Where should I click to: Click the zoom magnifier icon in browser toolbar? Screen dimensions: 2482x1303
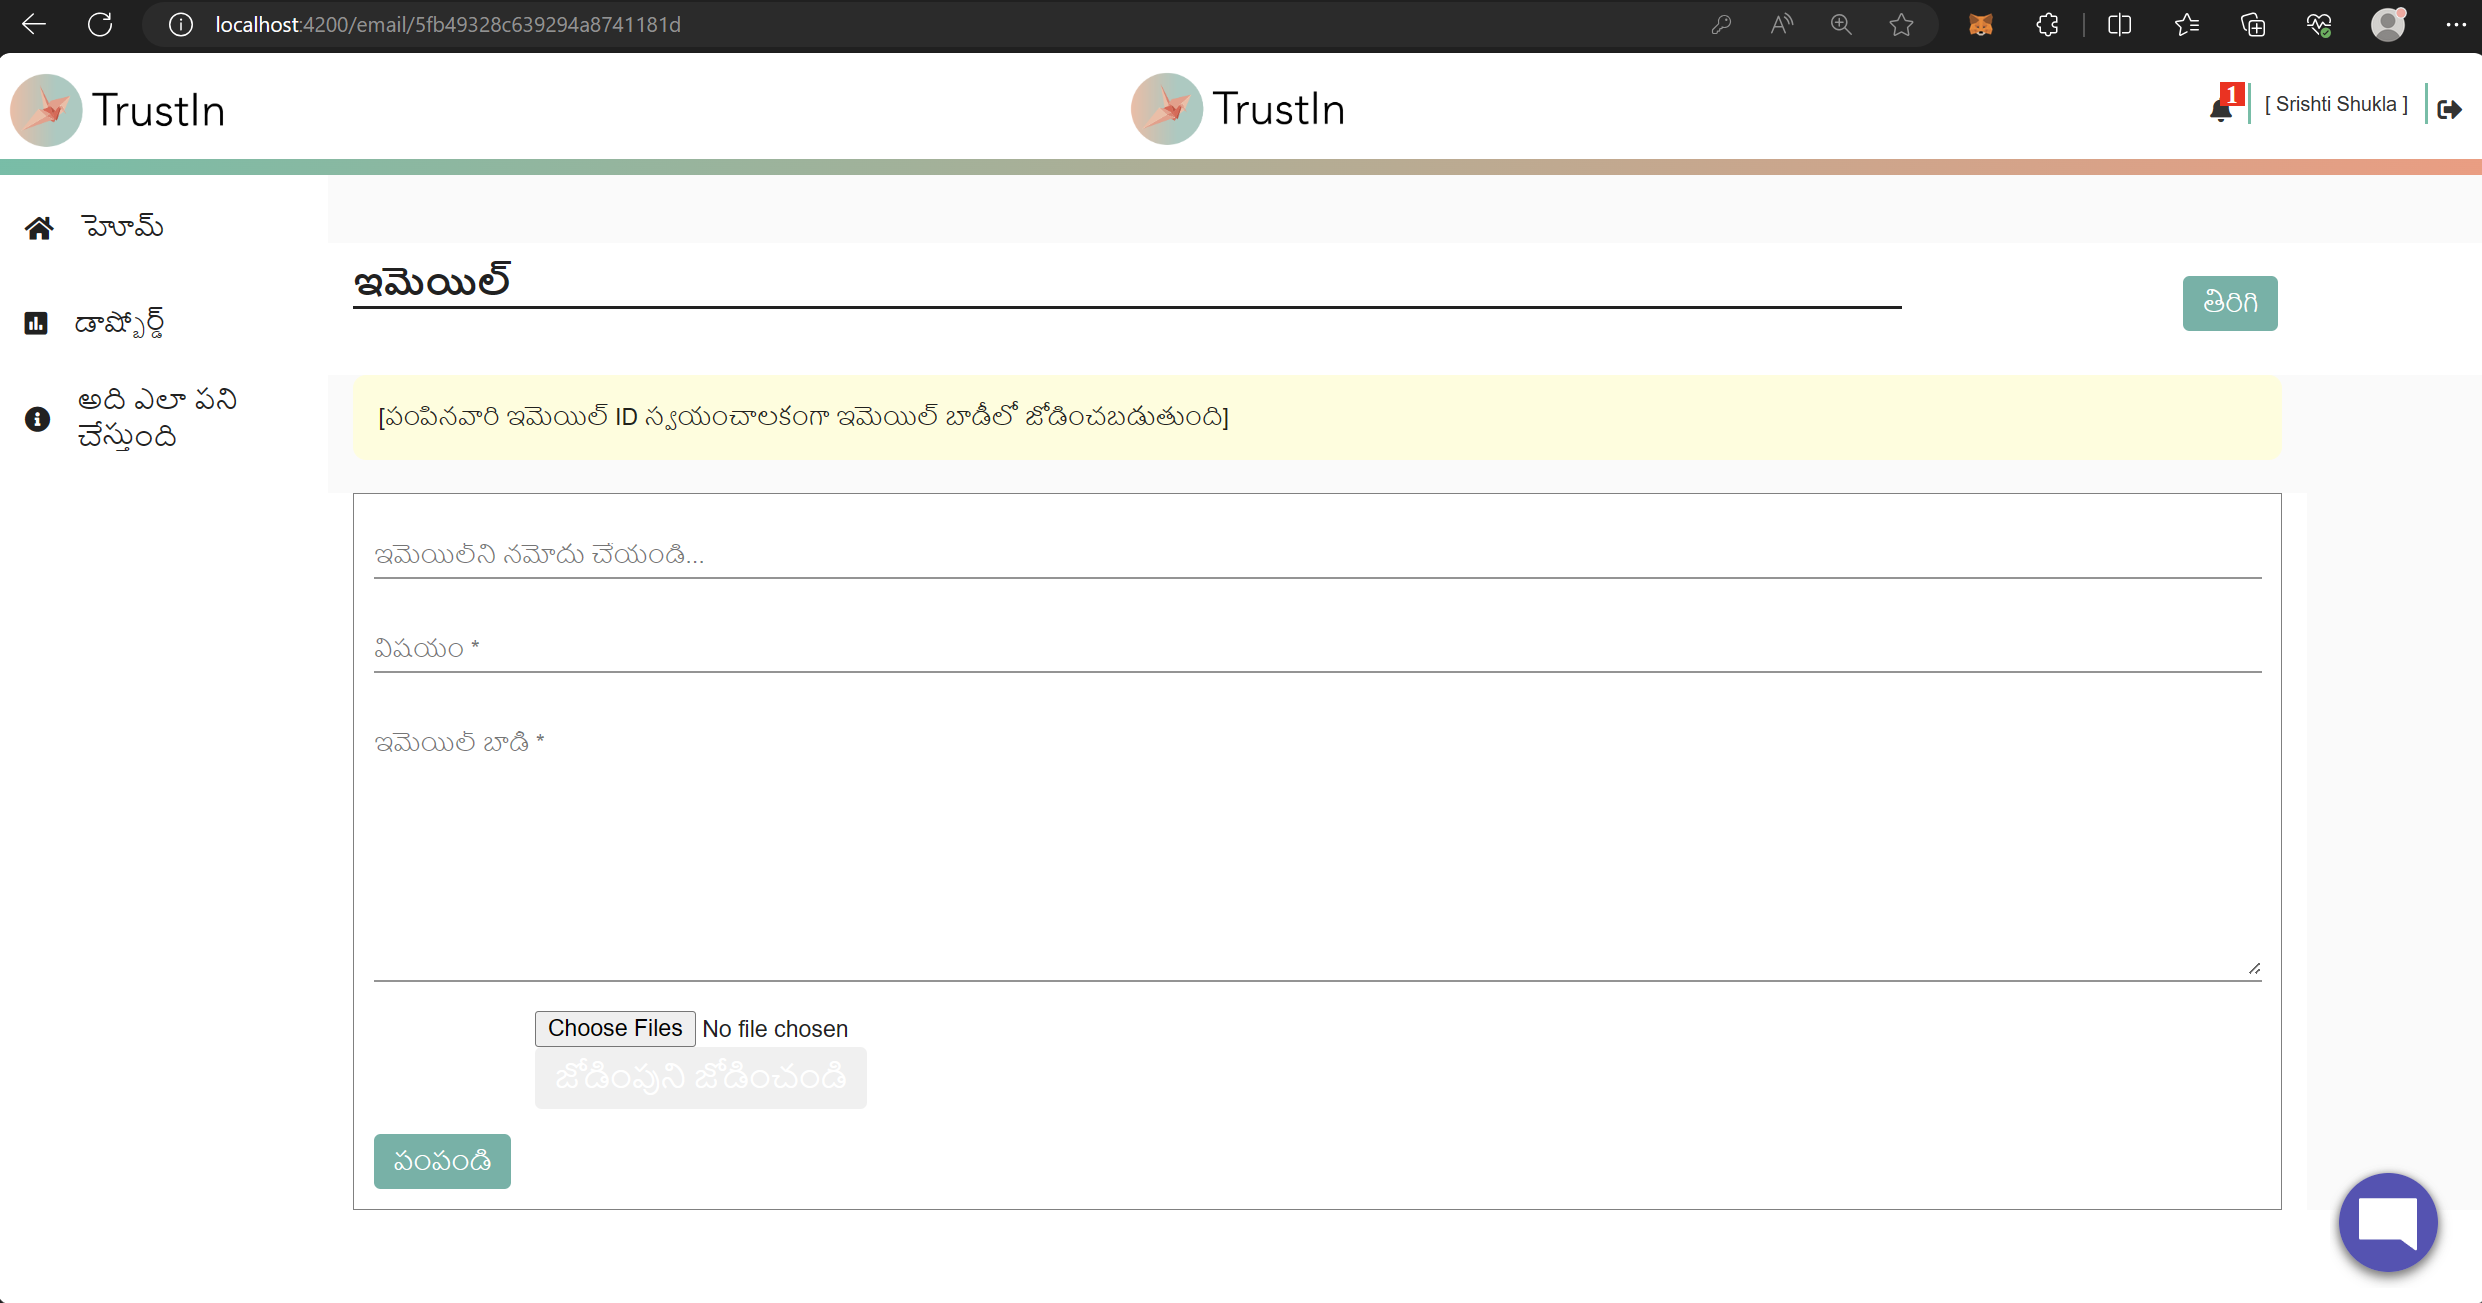coord(1841,24)
